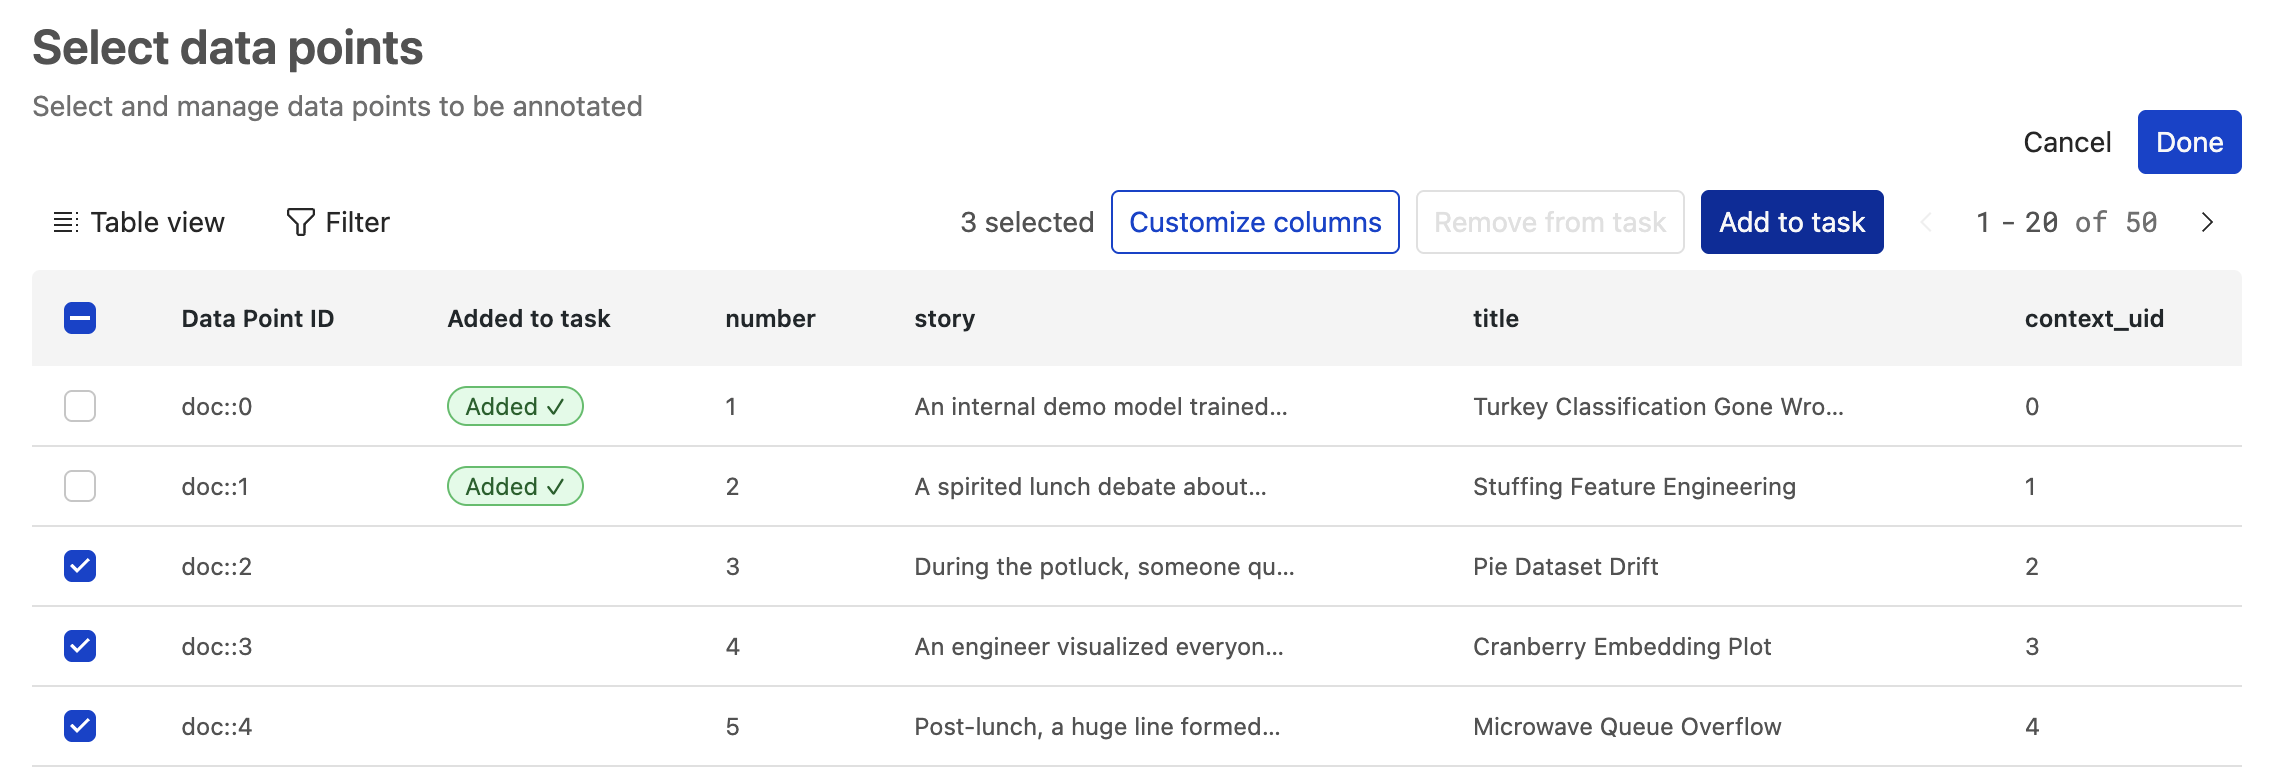Click the previous page left chevron
The height and width of the screenshot is (778, 2270).
[x=1926, y=222]
